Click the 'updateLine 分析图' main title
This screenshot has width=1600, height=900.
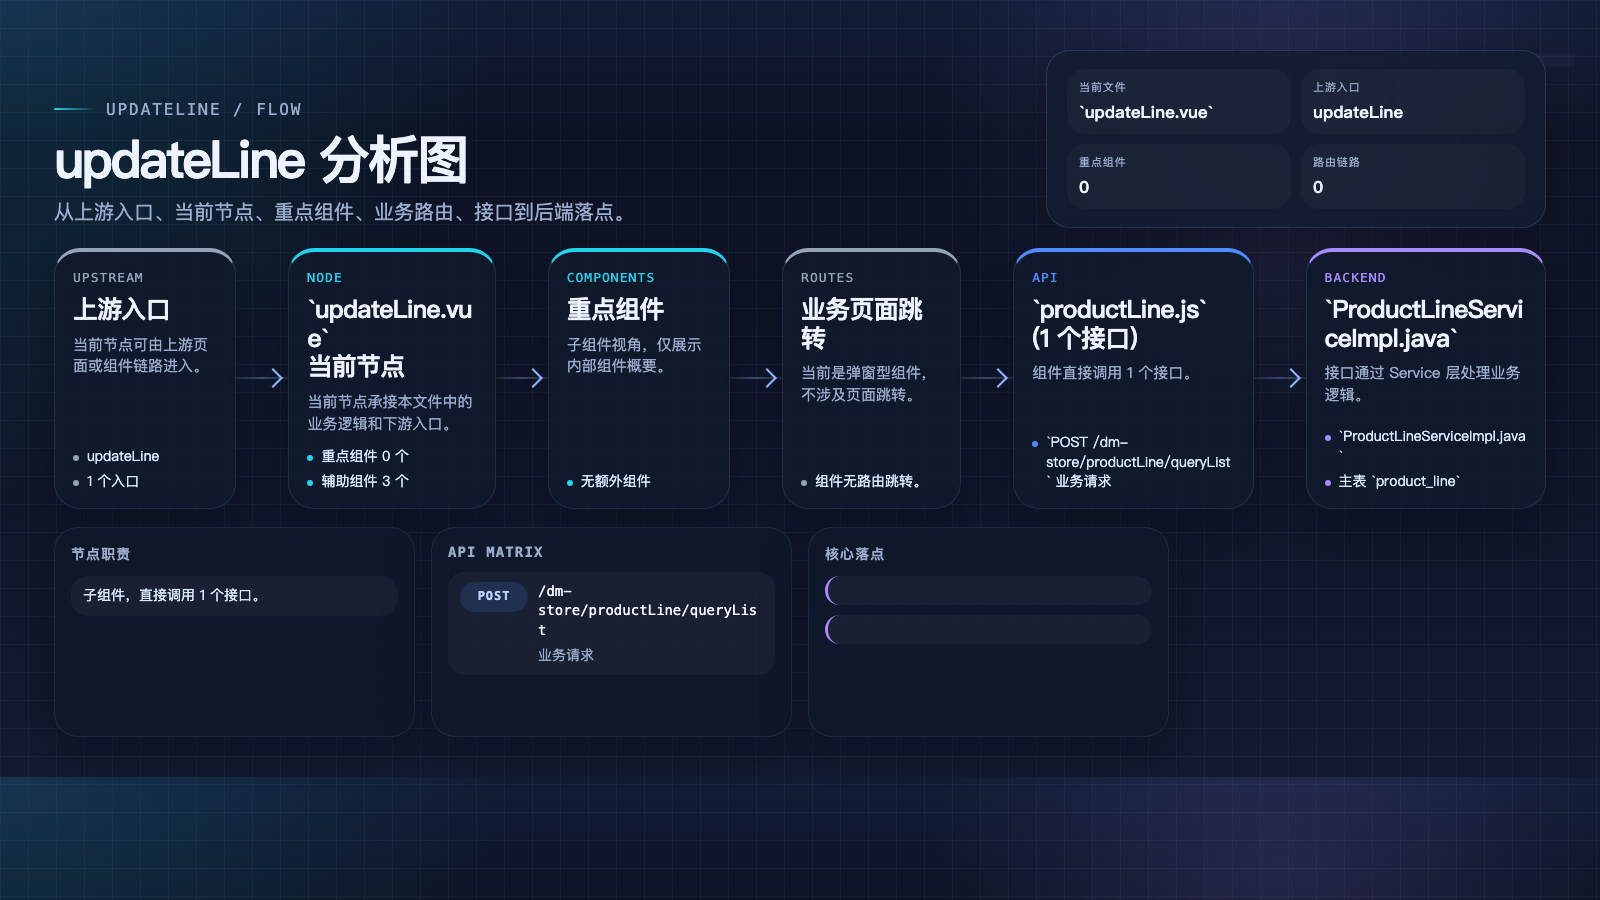(261, 160)
